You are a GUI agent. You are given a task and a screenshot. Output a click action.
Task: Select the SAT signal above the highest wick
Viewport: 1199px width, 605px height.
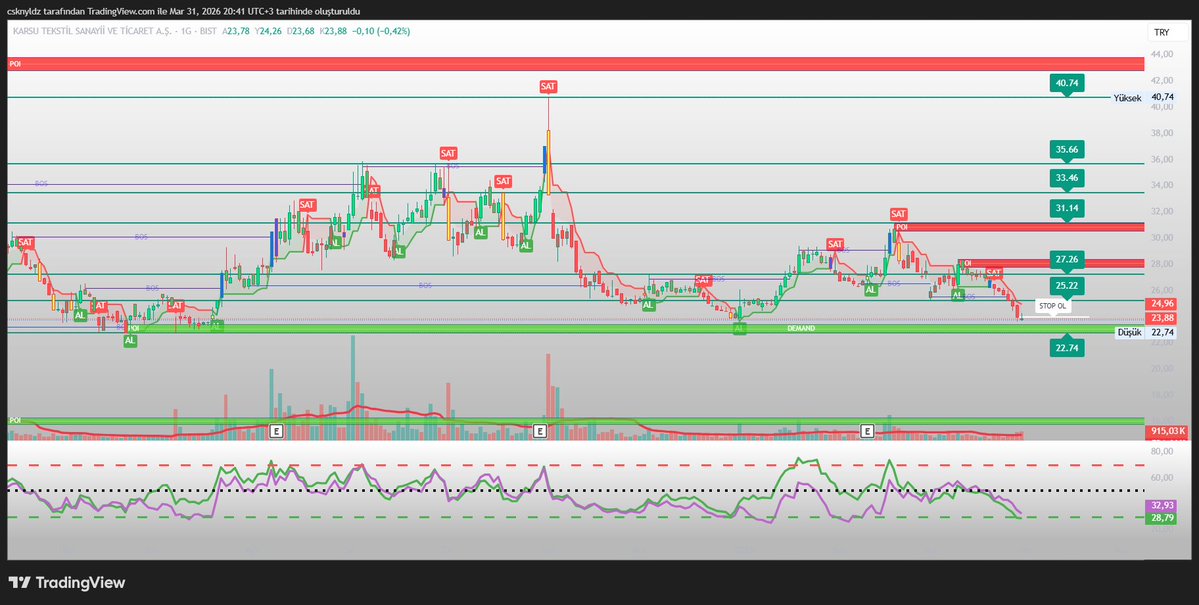click(x=548, y=86)
